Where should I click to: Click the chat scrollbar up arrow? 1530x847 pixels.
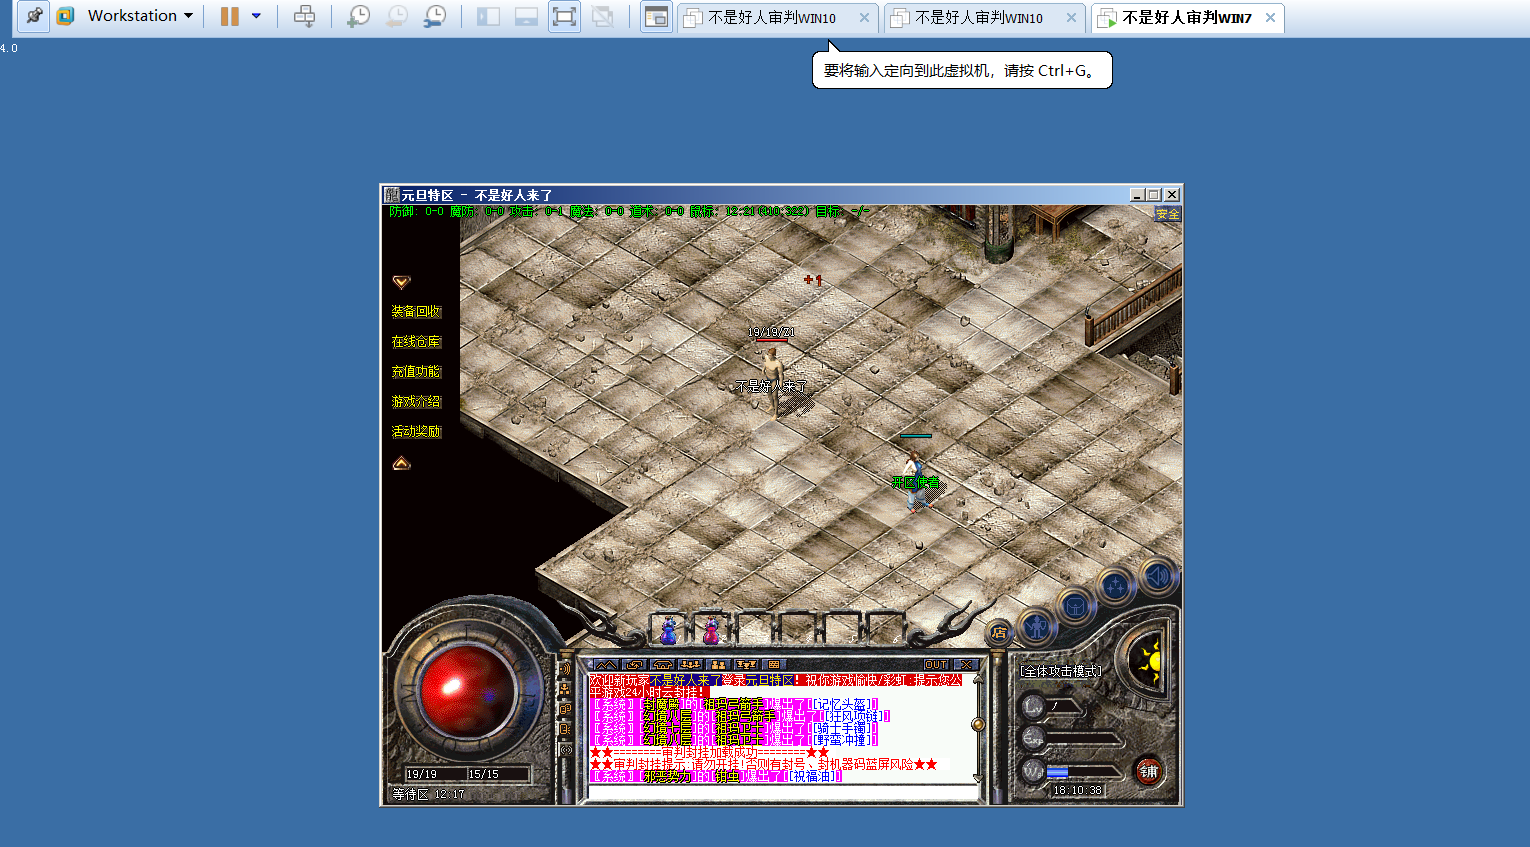point(978,679)
